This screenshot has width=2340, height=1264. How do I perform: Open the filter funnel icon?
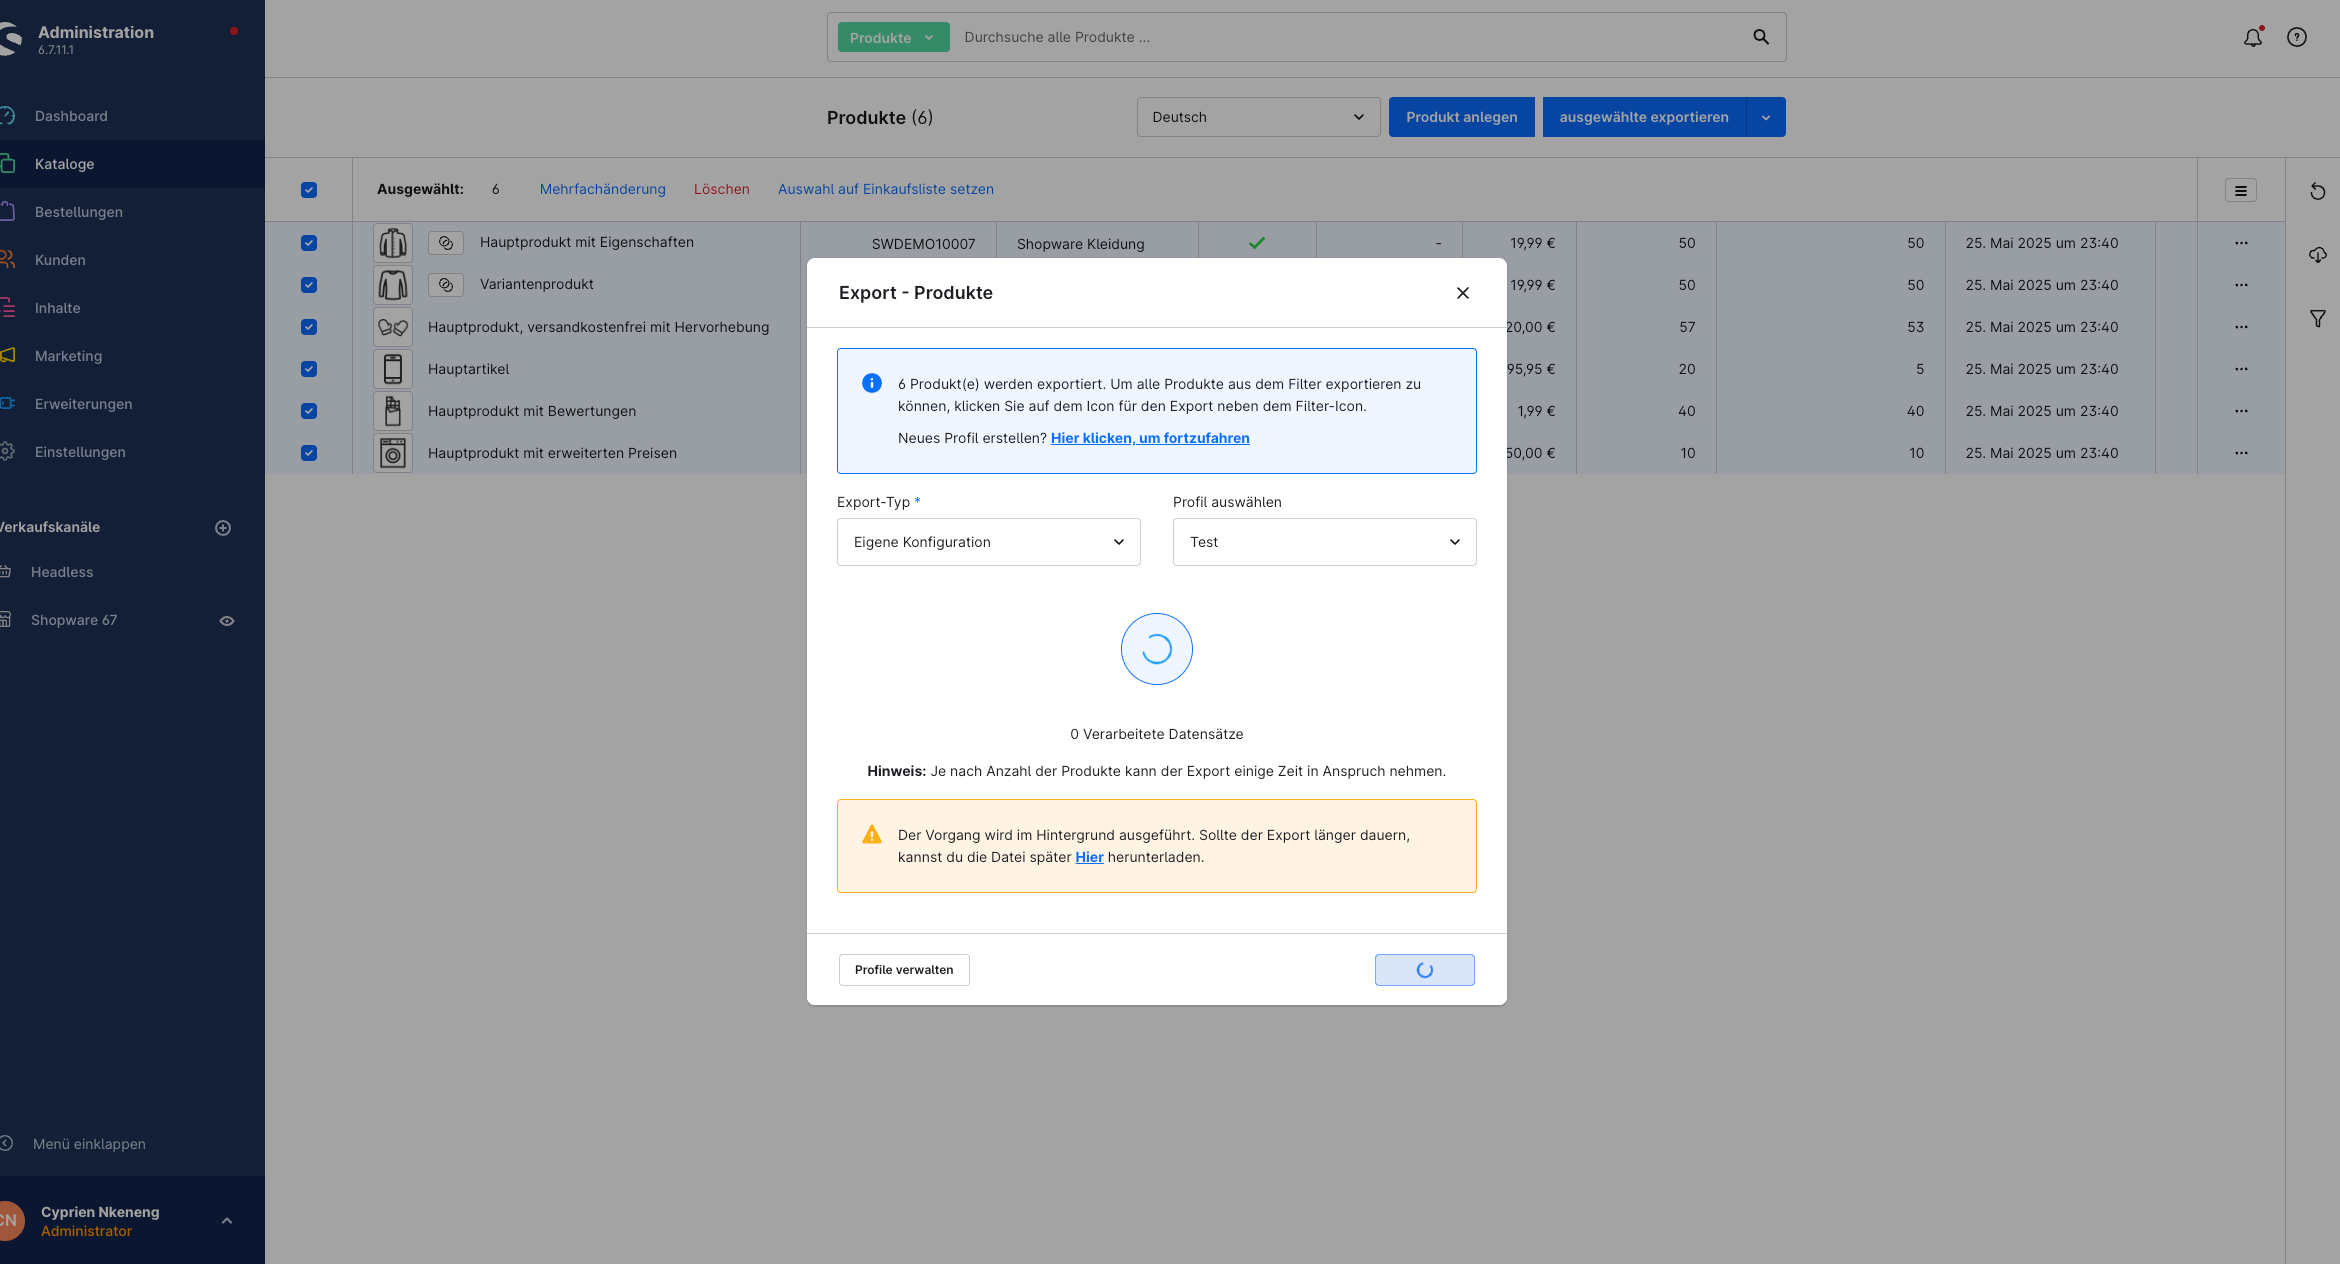[2317, 319]
